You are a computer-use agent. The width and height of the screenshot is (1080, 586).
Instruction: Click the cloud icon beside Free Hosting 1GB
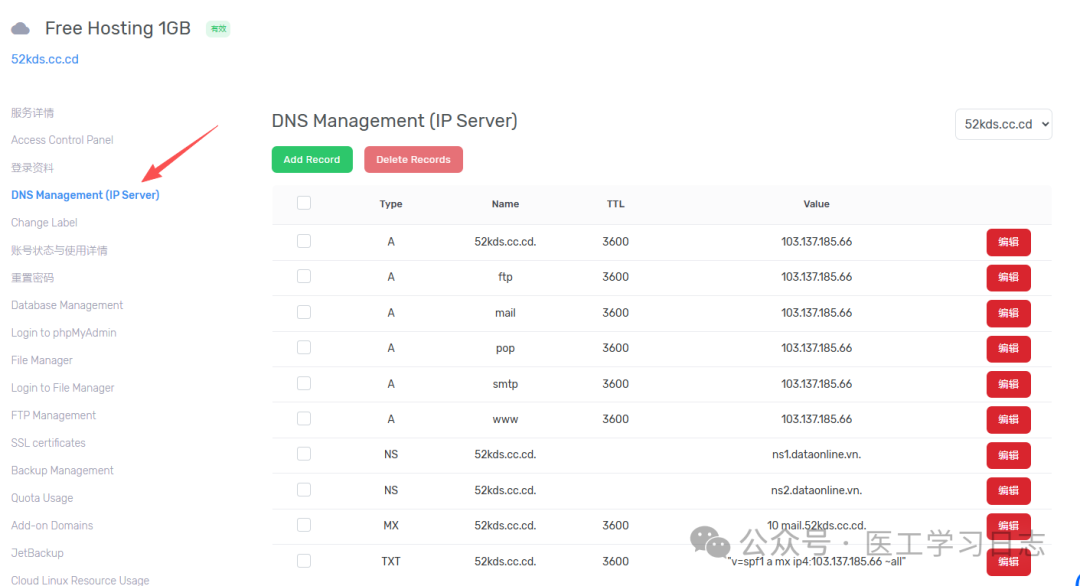pos(20,29)
